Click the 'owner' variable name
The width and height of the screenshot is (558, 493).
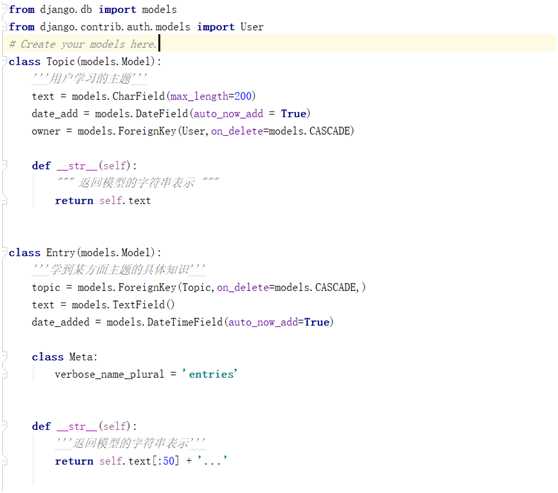pyautogui.click(x=46, y=131)
